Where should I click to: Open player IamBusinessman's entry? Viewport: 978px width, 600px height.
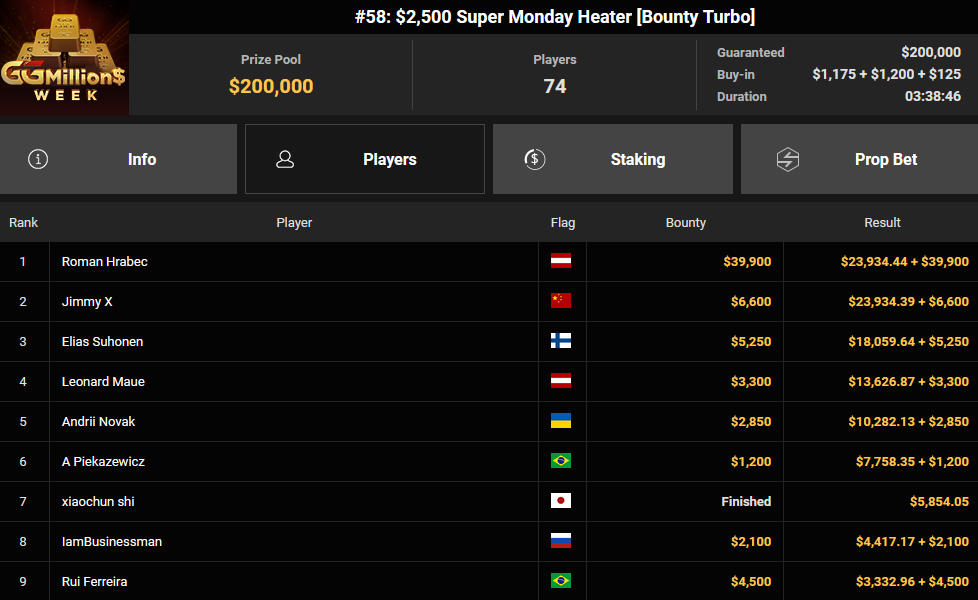click(489, 541)
